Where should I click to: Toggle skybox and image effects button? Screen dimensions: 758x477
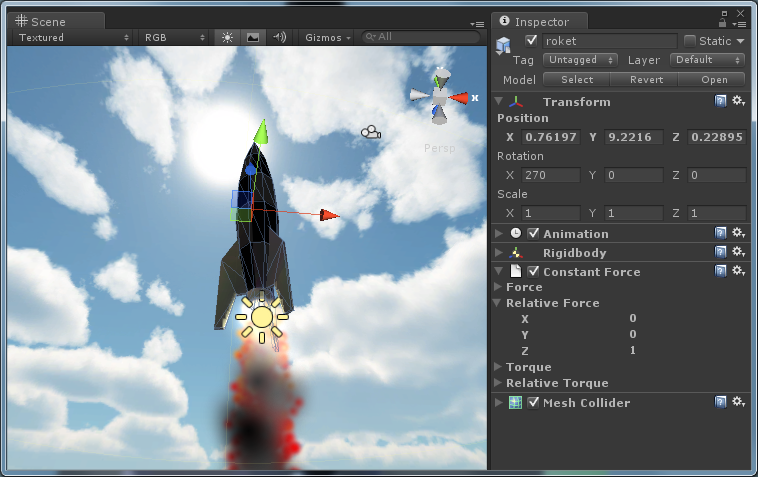253,37
